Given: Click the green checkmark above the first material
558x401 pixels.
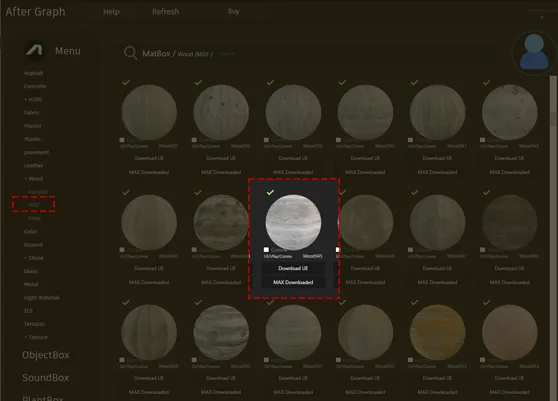Looking at the screenshot, I should (x=126, y=83).
